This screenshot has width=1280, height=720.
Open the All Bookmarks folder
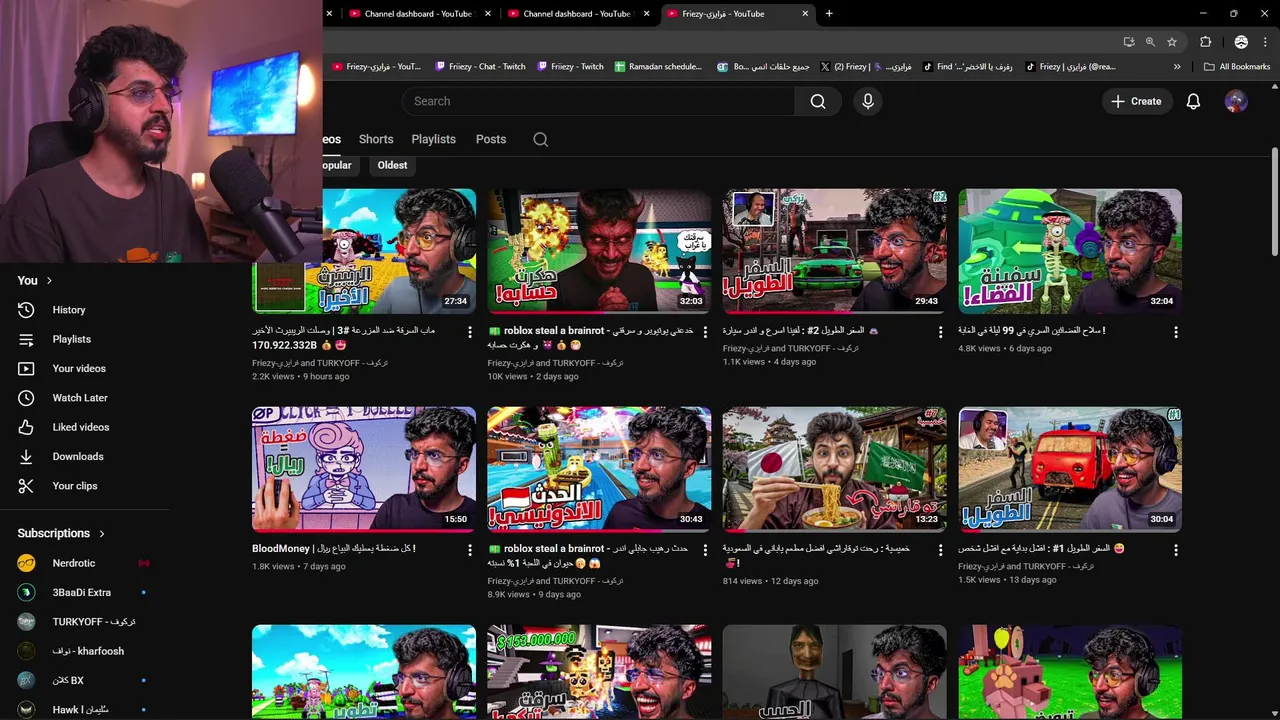point(1237,67)
